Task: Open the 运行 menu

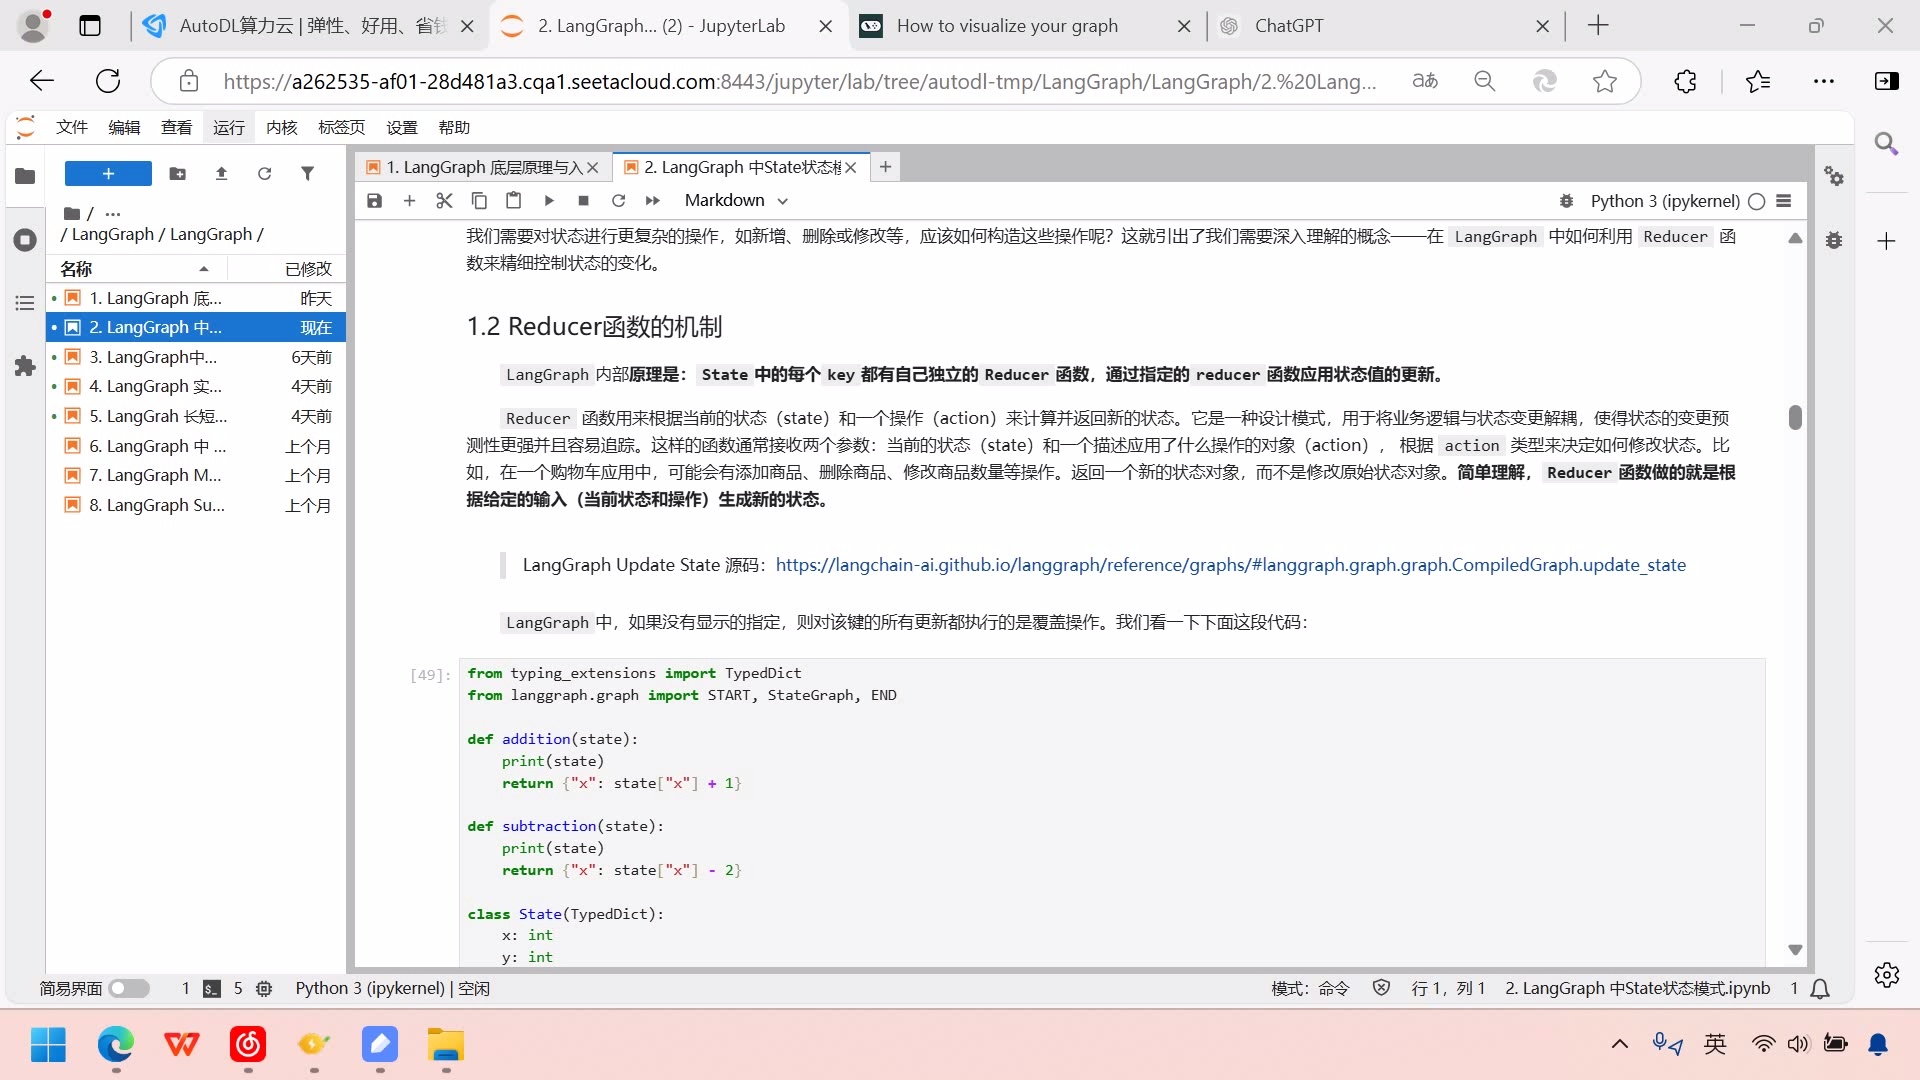Action: (228, 127)
